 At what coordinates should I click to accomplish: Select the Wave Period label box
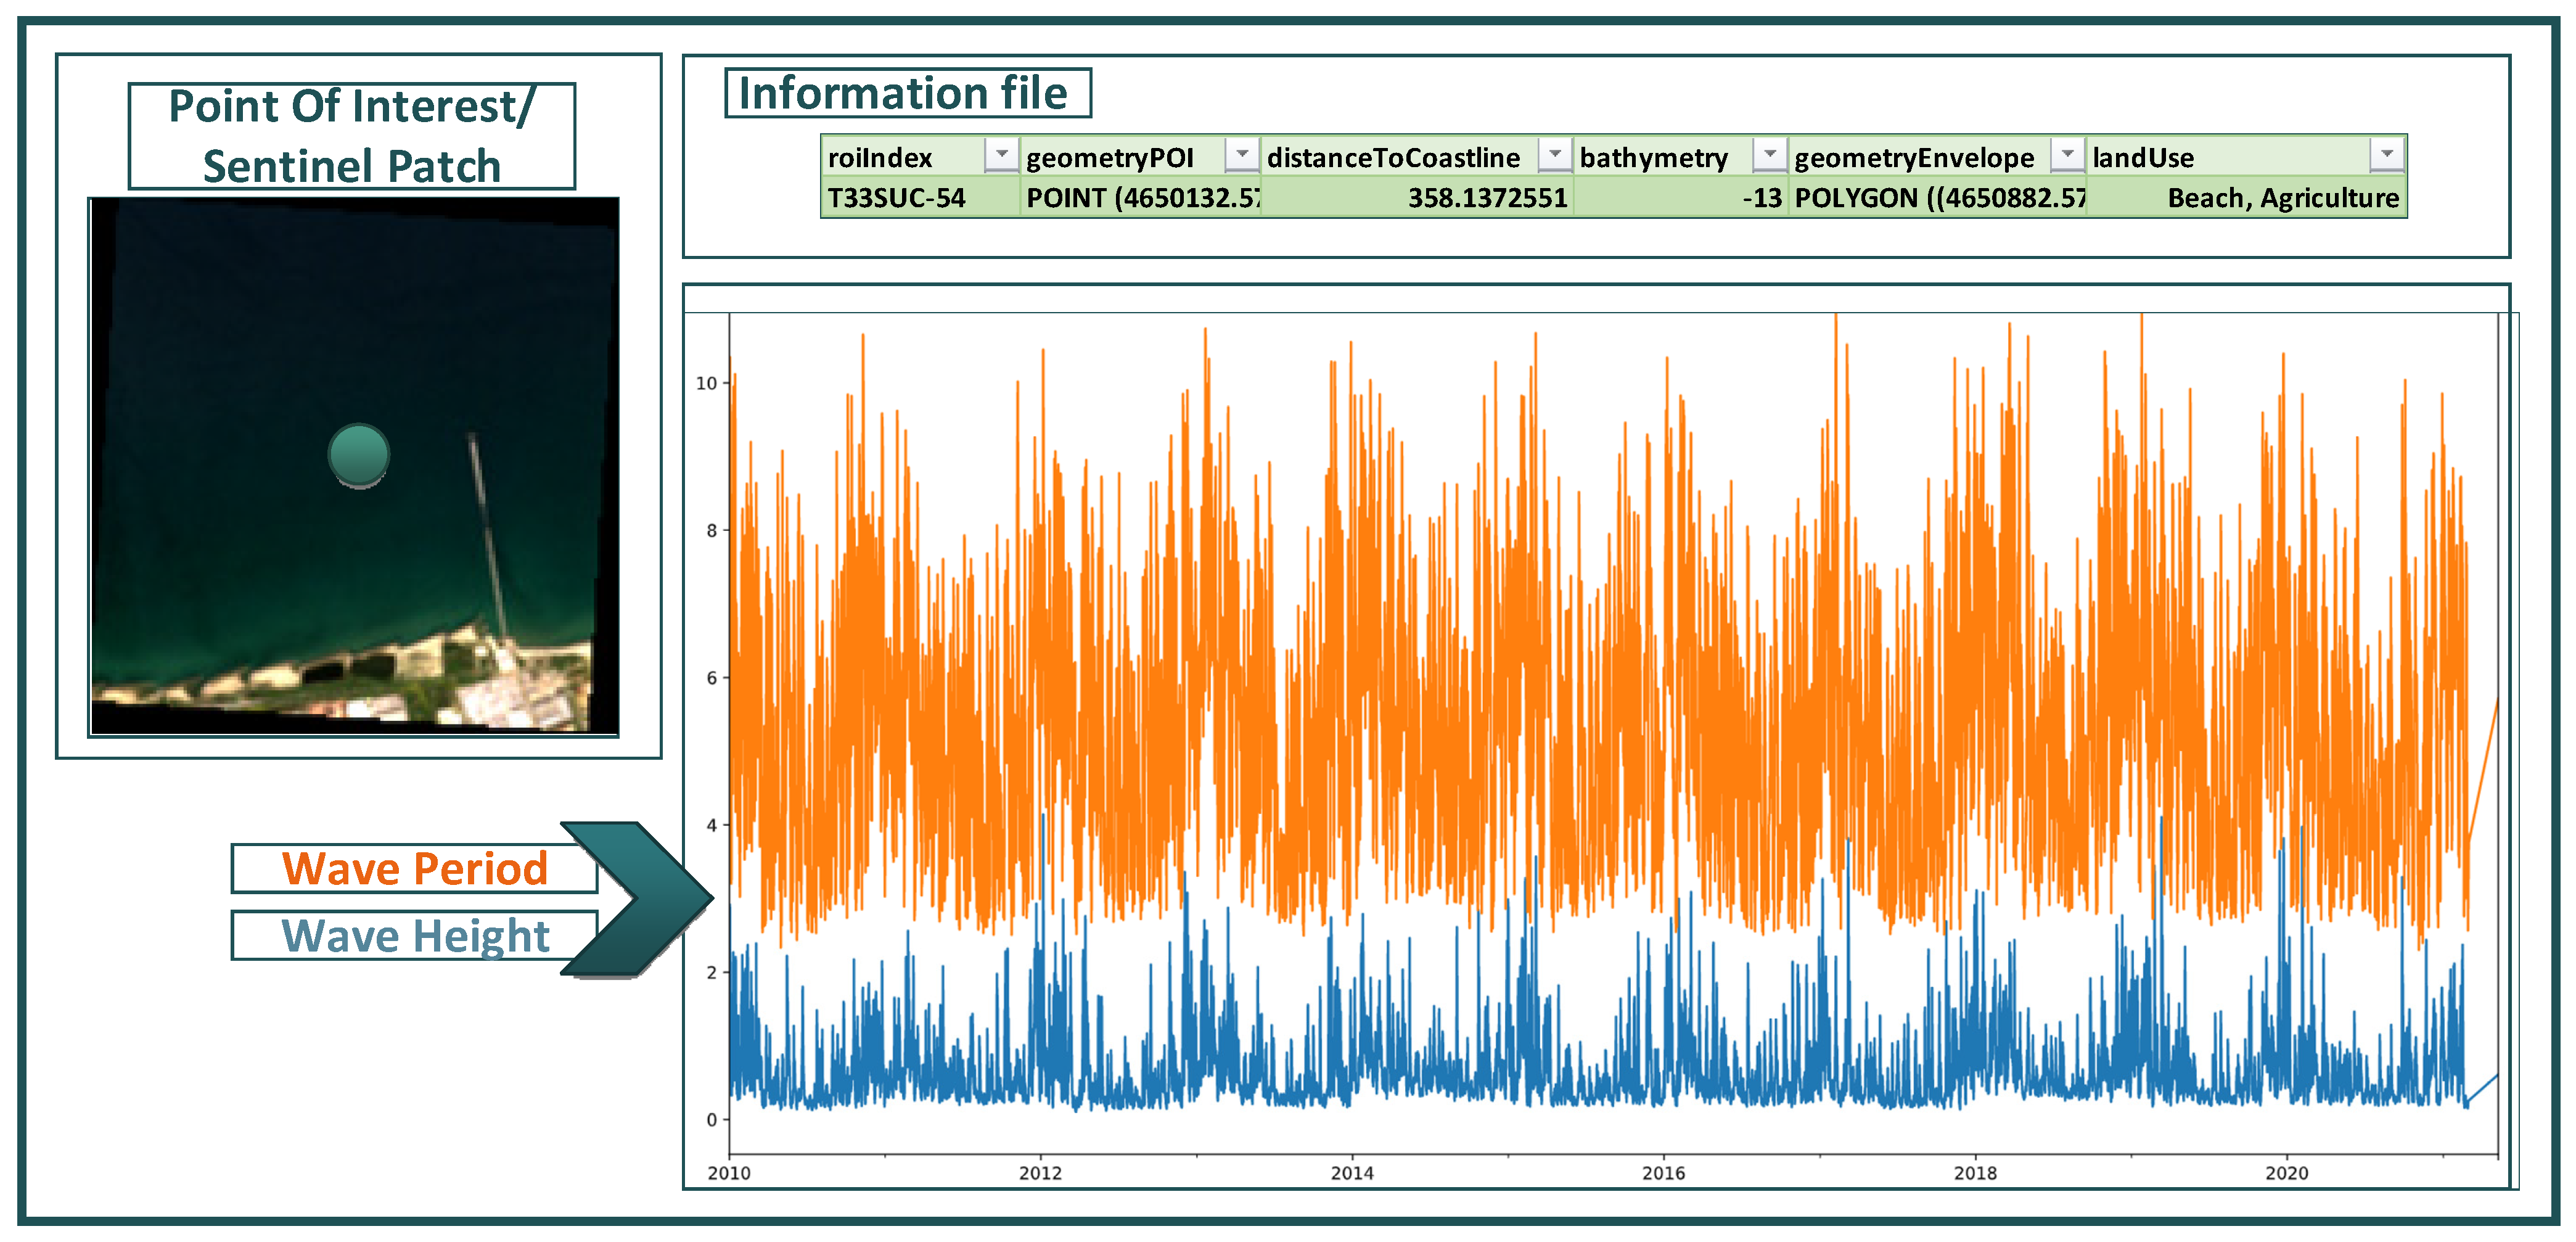[414, 868]
